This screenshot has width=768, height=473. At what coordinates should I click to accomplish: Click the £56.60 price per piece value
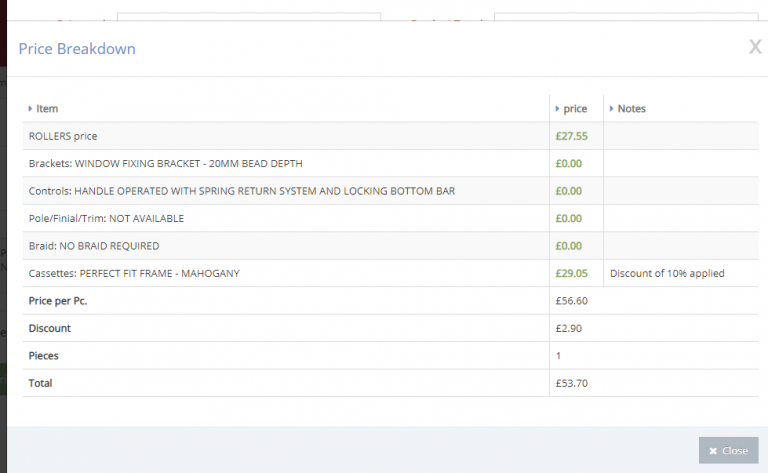(572, 300)
